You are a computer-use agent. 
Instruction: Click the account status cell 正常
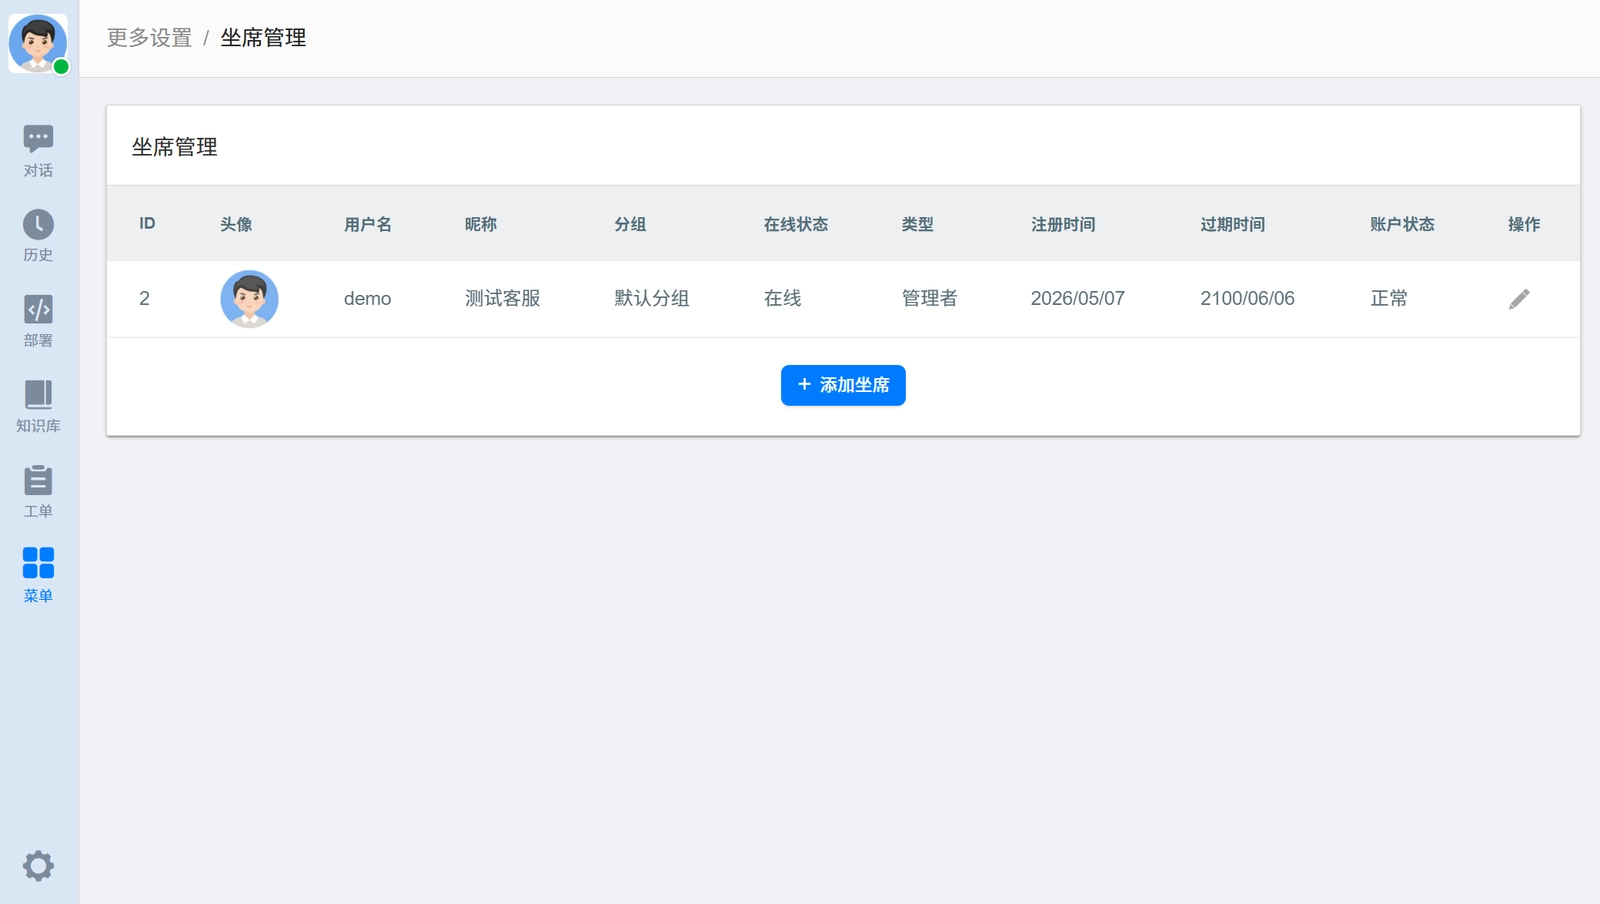pos(1389,298)
